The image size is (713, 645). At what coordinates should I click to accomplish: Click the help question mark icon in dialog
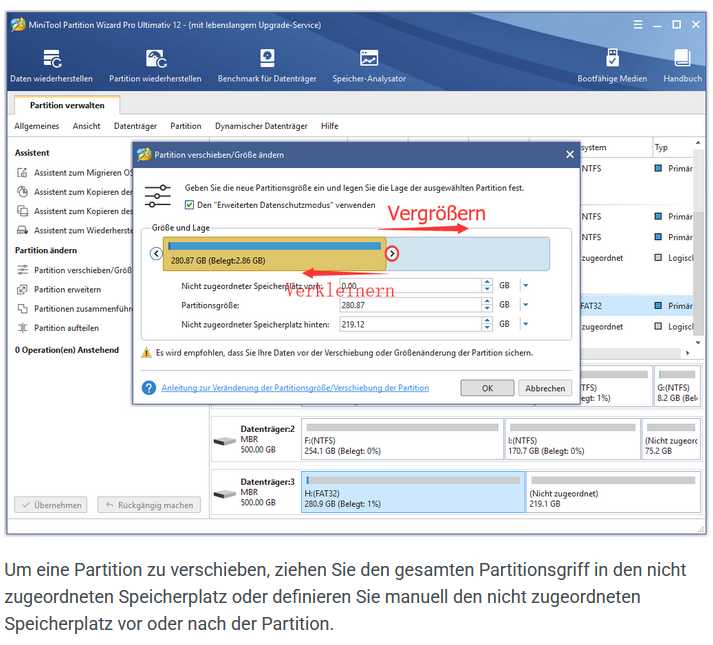149,388
